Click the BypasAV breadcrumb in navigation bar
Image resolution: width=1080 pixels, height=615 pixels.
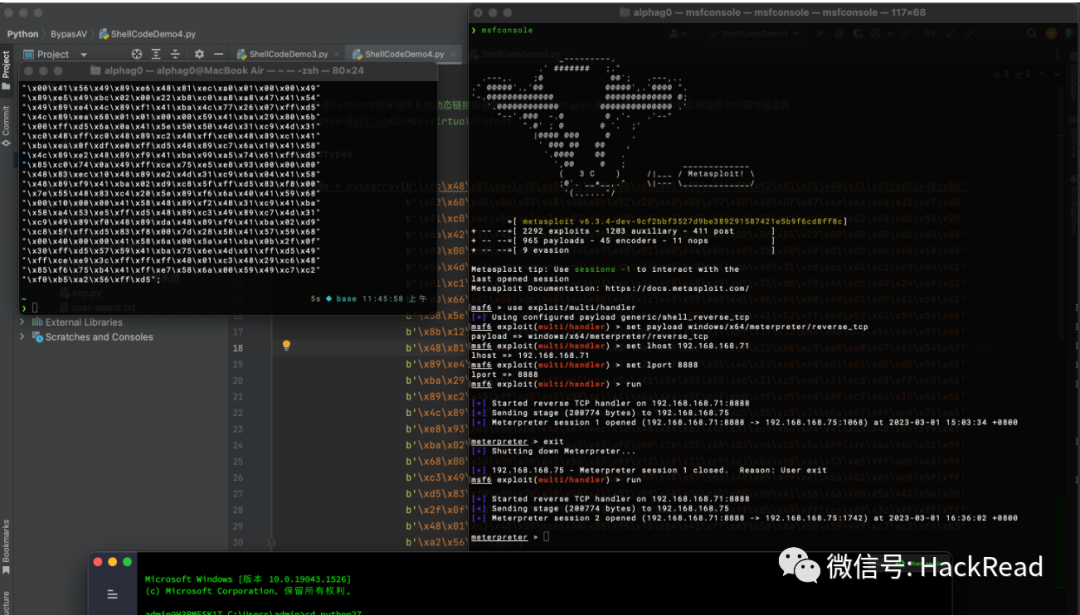point(69,34)
